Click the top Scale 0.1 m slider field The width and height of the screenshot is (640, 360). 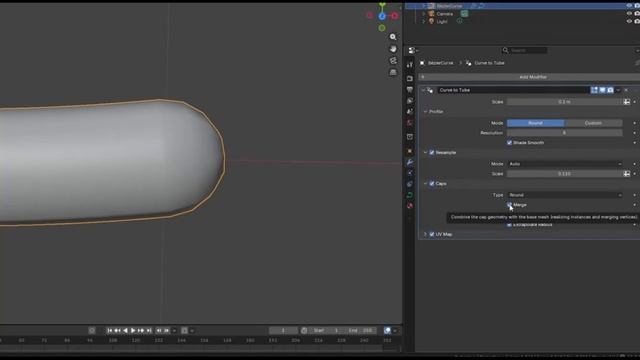click(x=564, y=102)
